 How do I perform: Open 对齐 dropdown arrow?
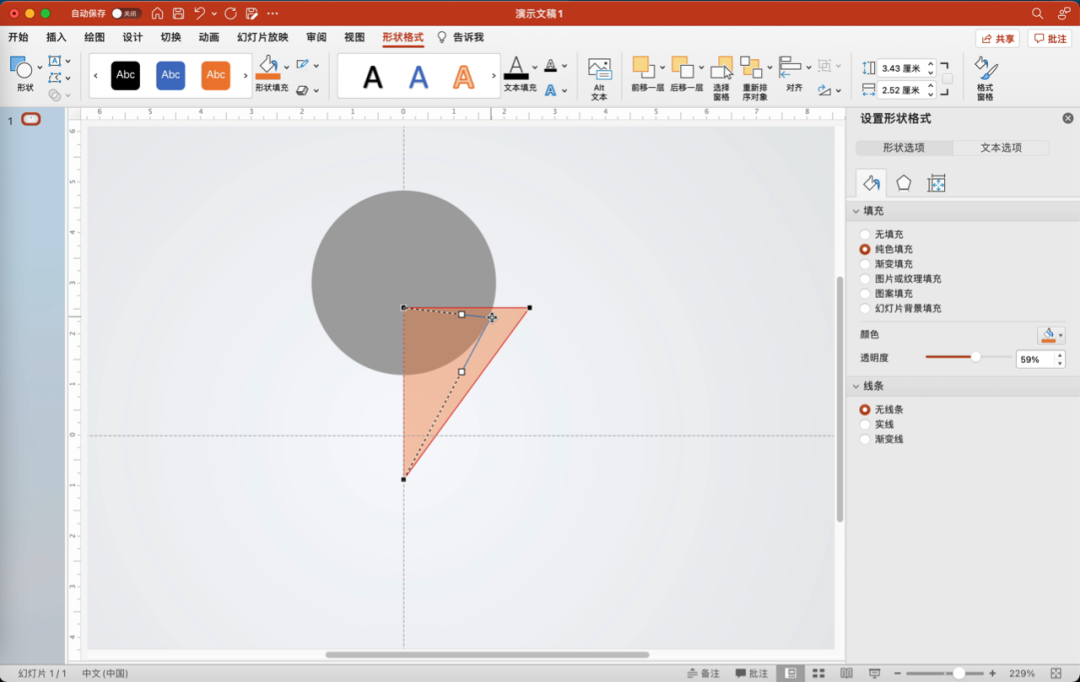[809, 68]
